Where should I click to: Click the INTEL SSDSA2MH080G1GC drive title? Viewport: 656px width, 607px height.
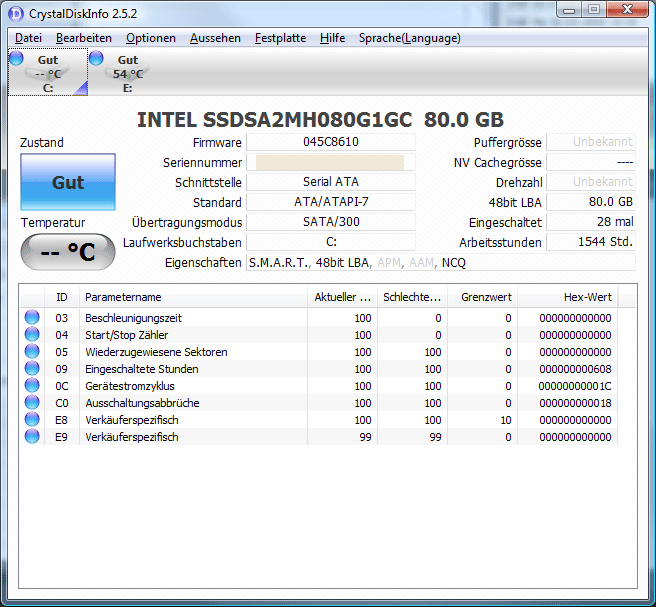tap(320, 120)
